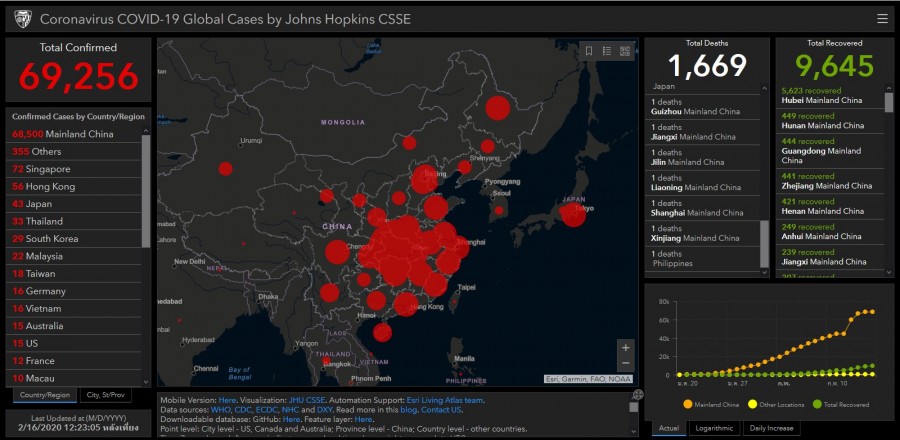Zoom in on the map with plus
Screen dimensions: 900x440
click(x=625, y=347)
